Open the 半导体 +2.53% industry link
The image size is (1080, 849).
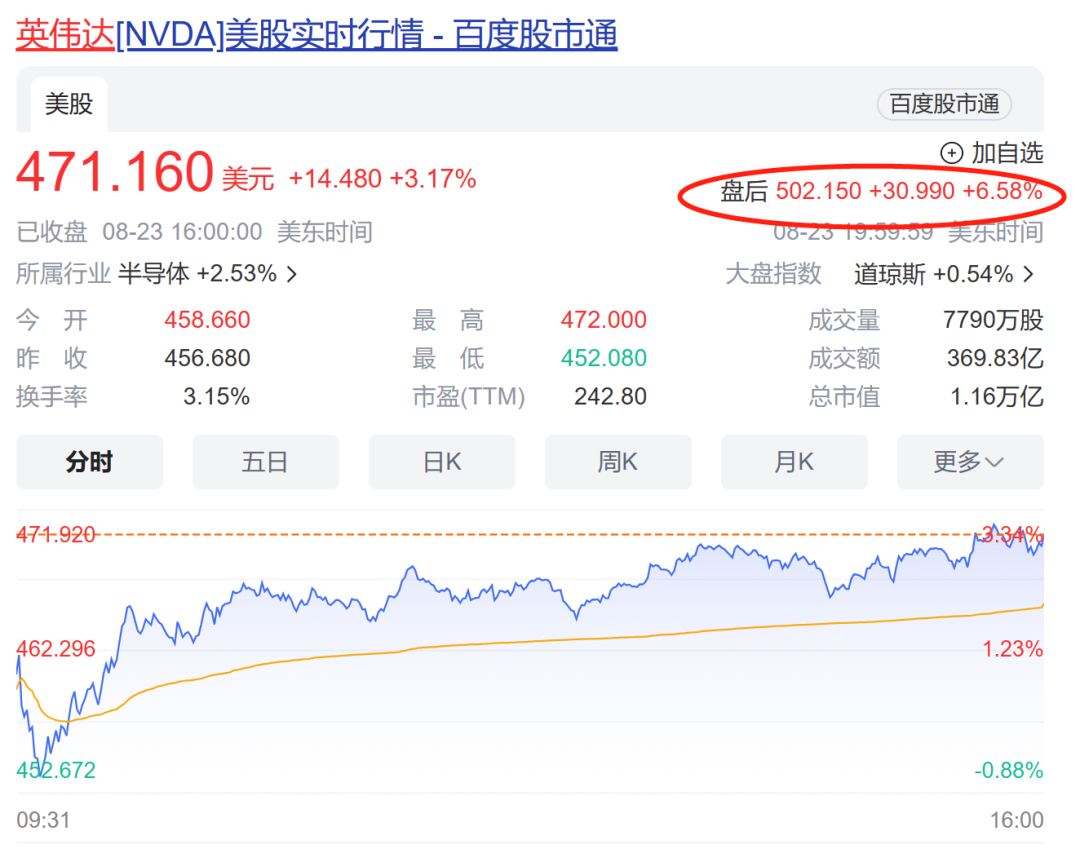[x=197, y=274]
